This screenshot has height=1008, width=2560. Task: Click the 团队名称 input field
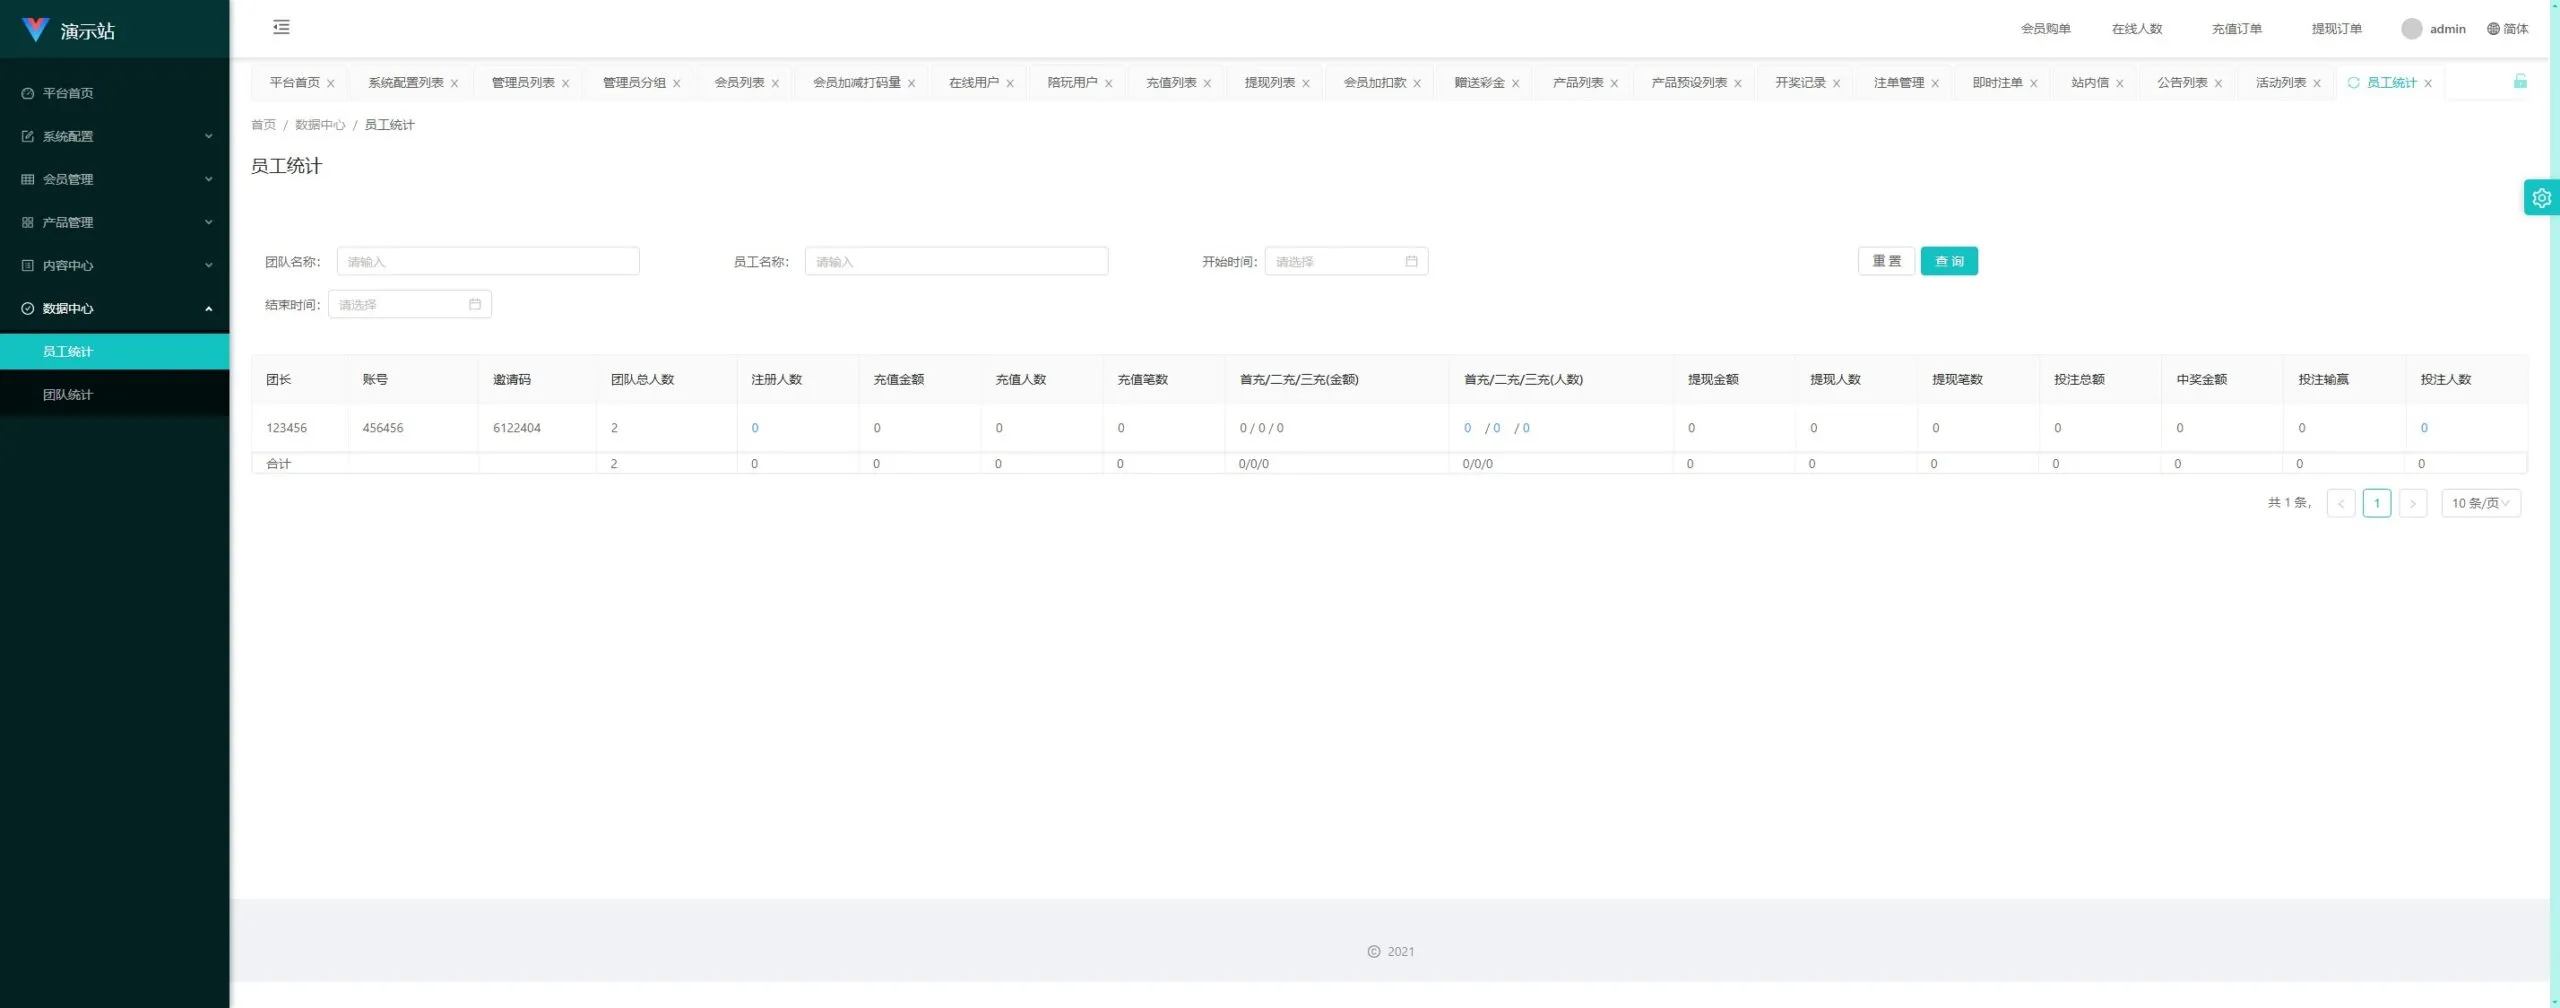click(488, 261)
